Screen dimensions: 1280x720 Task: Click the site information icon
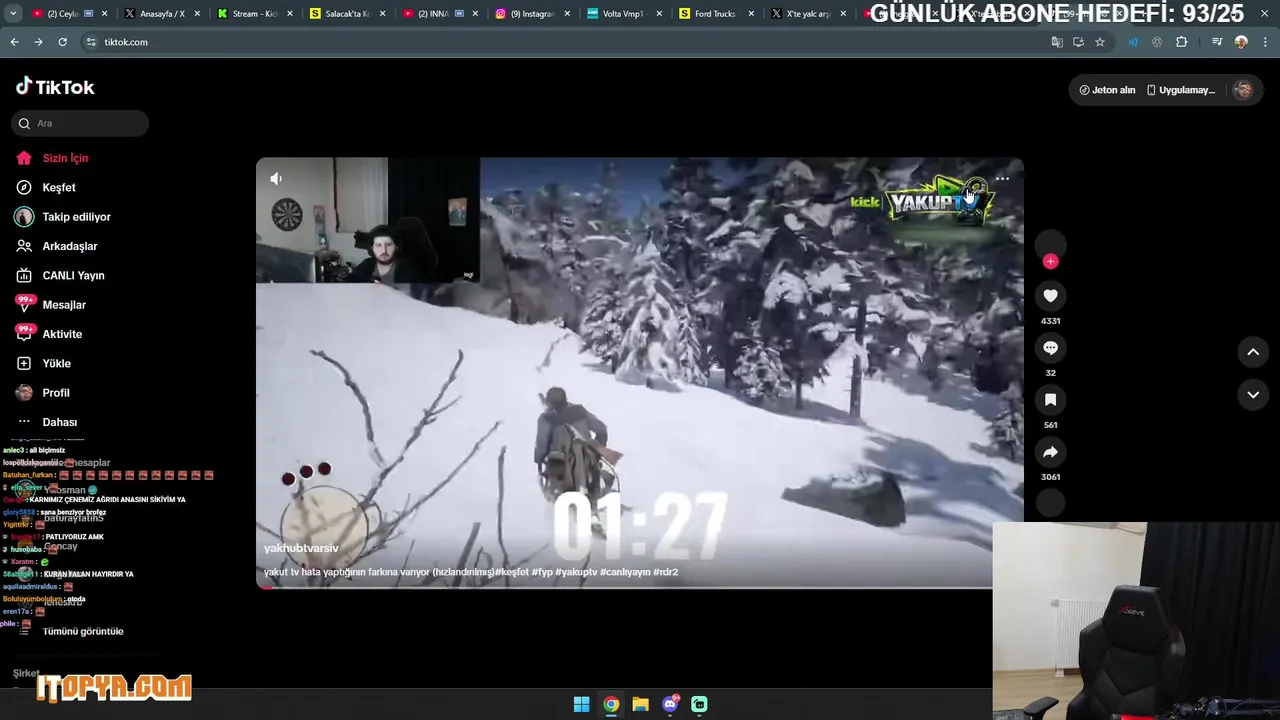[91, 42]
